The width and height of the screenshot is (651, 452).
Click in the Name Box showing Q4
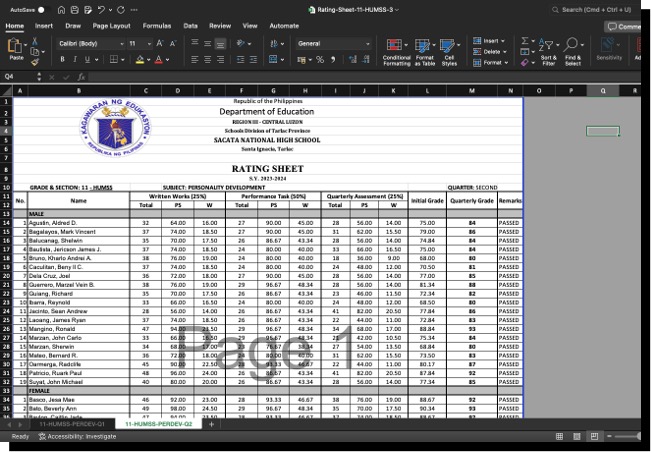coord(19,77)
